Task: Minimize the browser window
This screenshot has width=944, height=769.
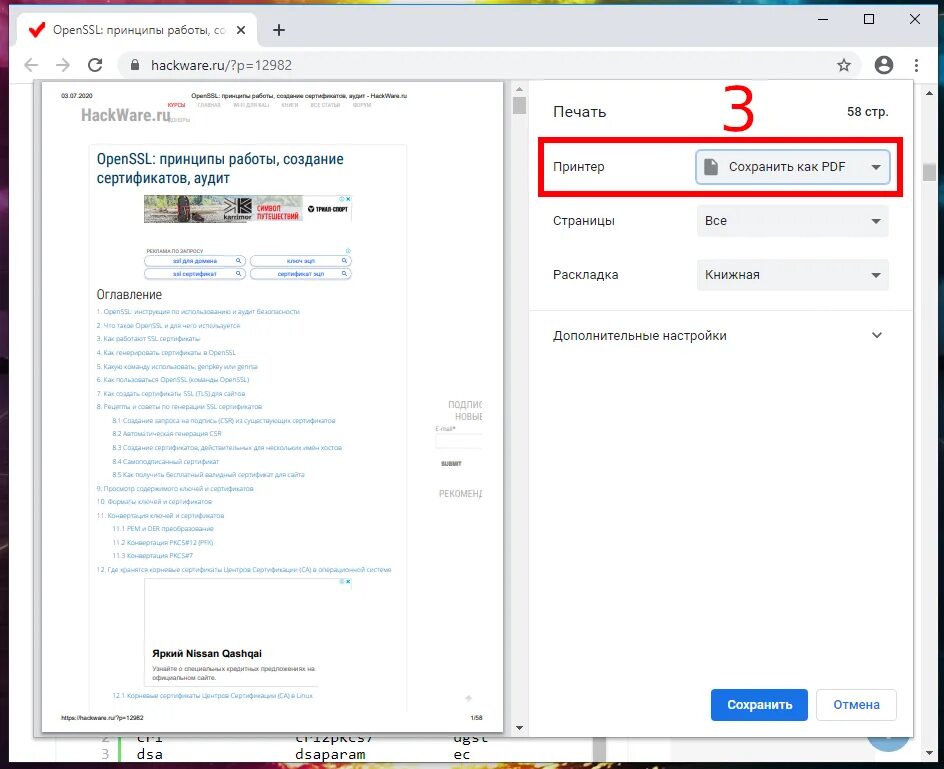Action: pyautogui.click(x=823, y=19)
